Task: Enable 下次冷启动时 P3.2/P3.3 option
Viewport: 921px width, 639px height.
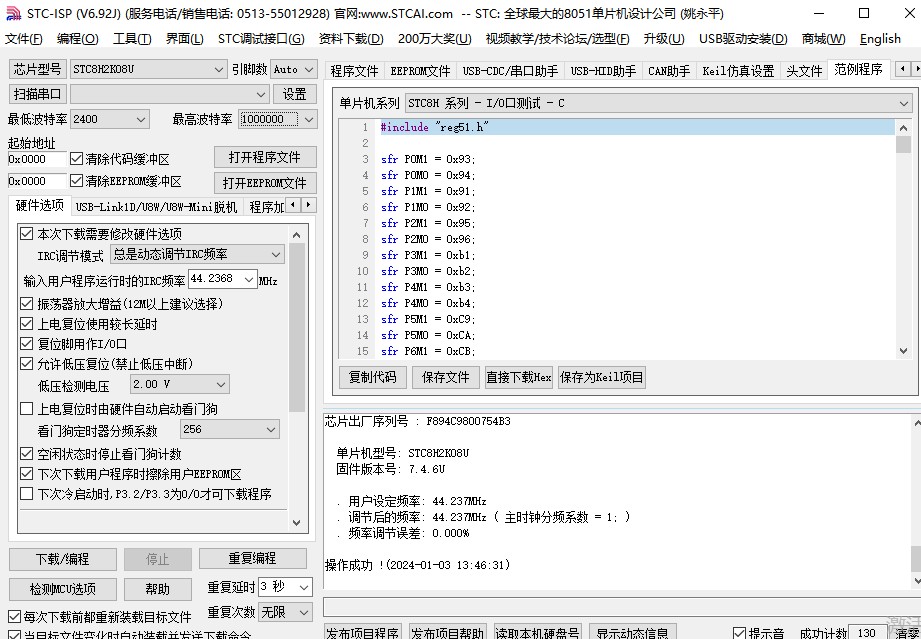Action: (26, 493)
